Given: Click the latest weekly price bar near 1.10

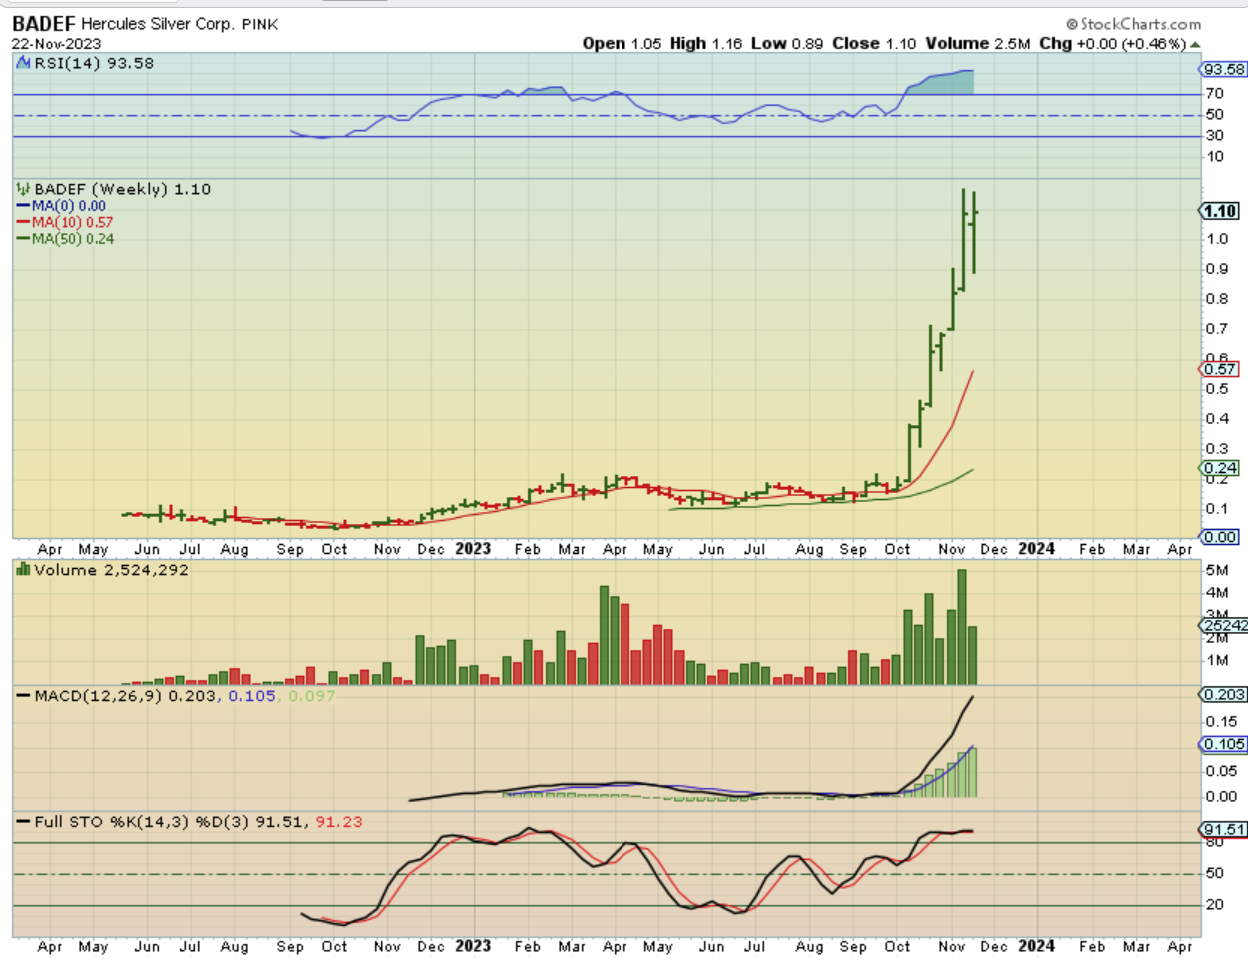Looking at the screenshot, I should tap(973, 232).
